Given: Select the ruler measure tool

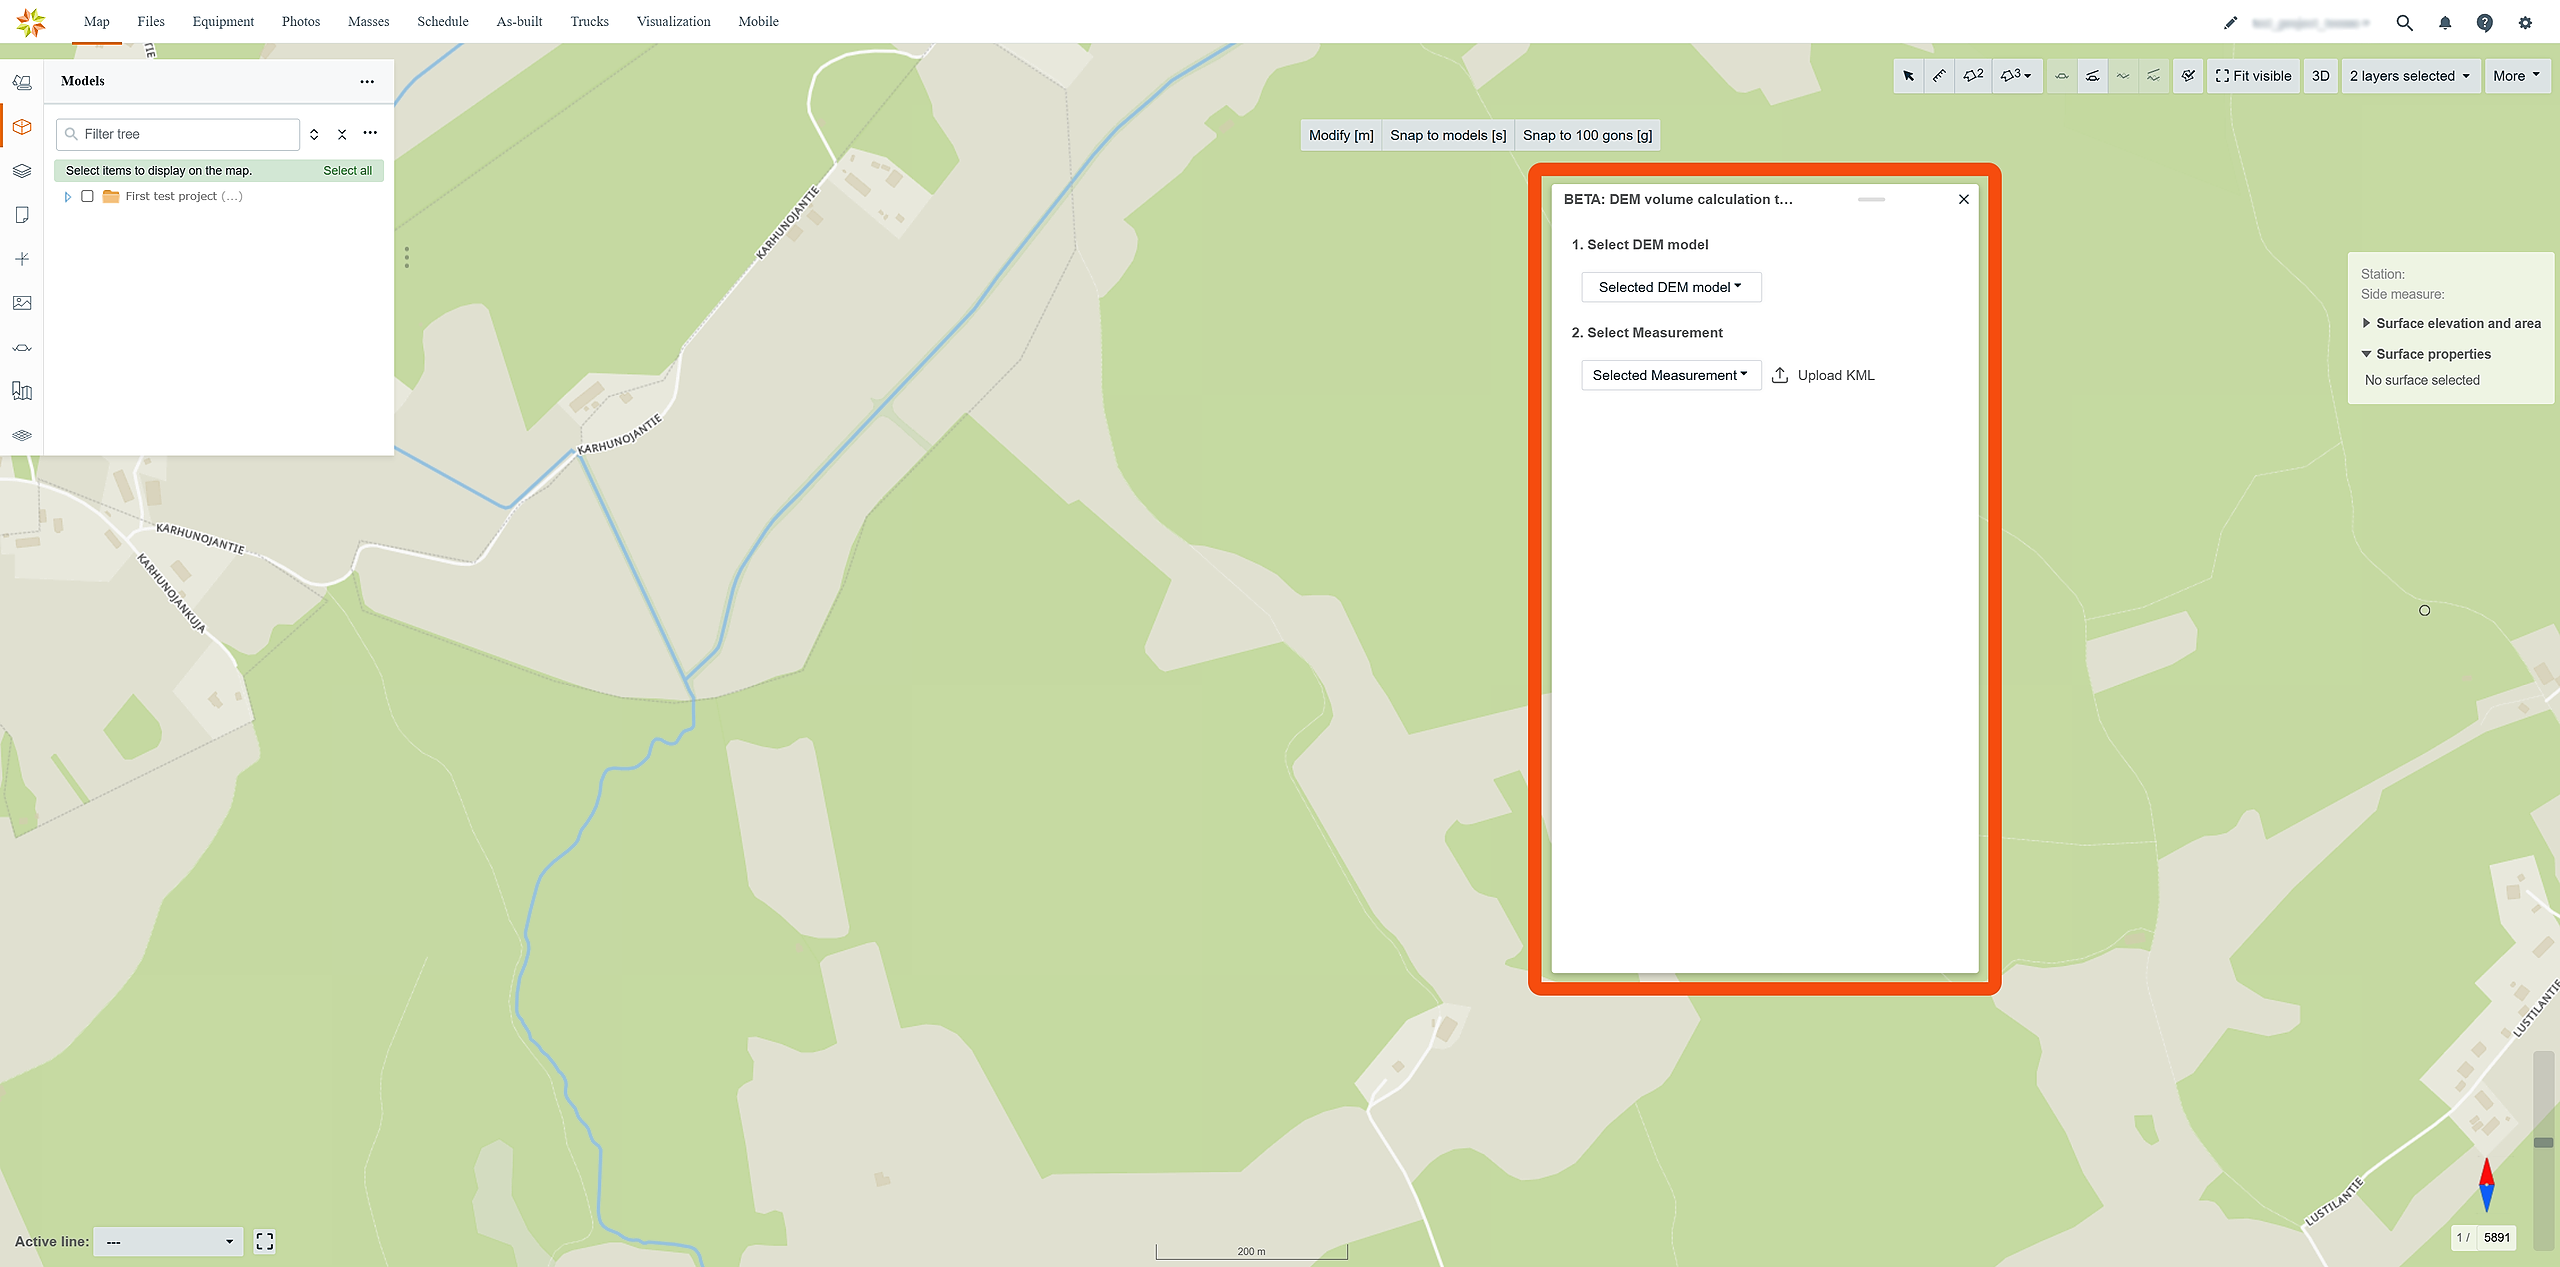Looking at the screenshot, I should pos(1939,76).
